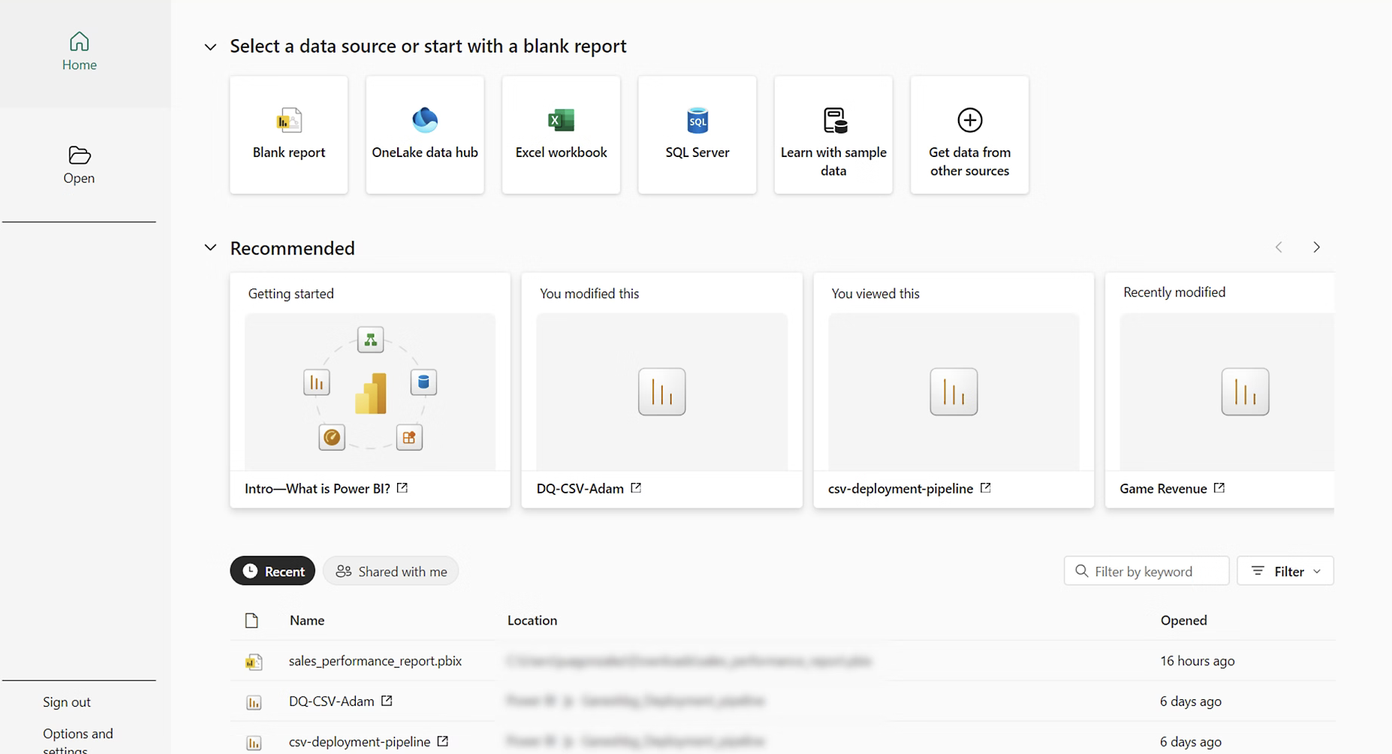Click the search magnifier icon in filter box
Image resolution: width=1392 pixels, height=754 pixels.
click(x=1081, y=571)
